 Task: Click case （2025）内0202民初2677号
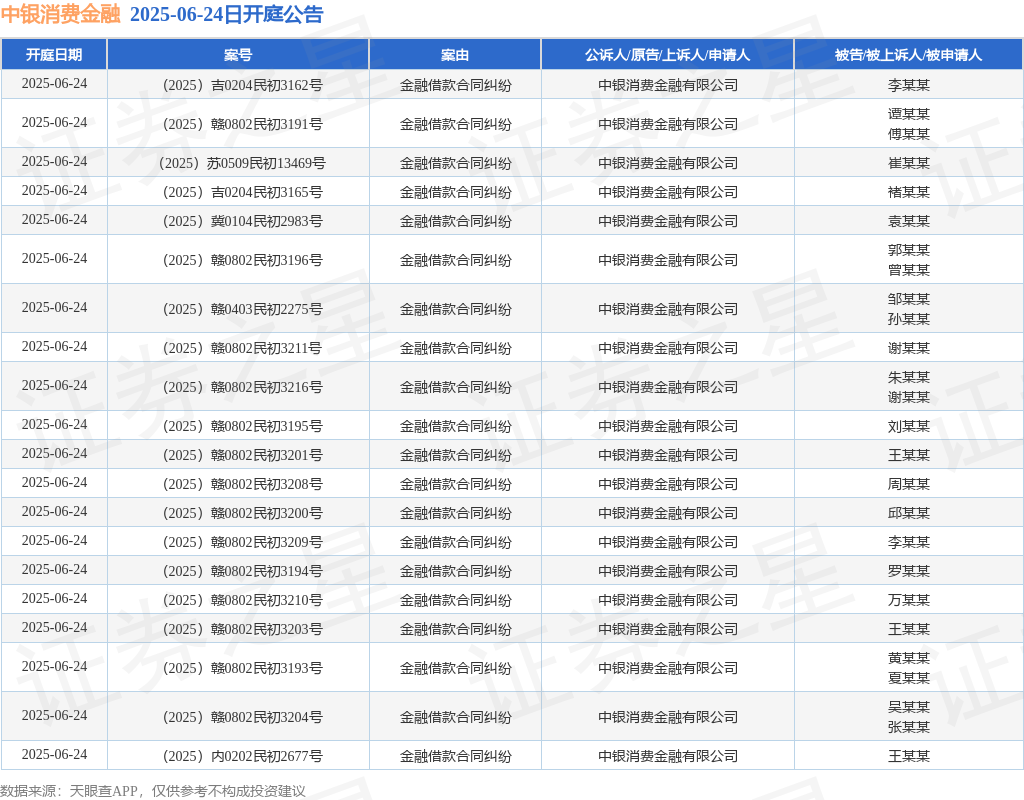[x=238, y=756]
